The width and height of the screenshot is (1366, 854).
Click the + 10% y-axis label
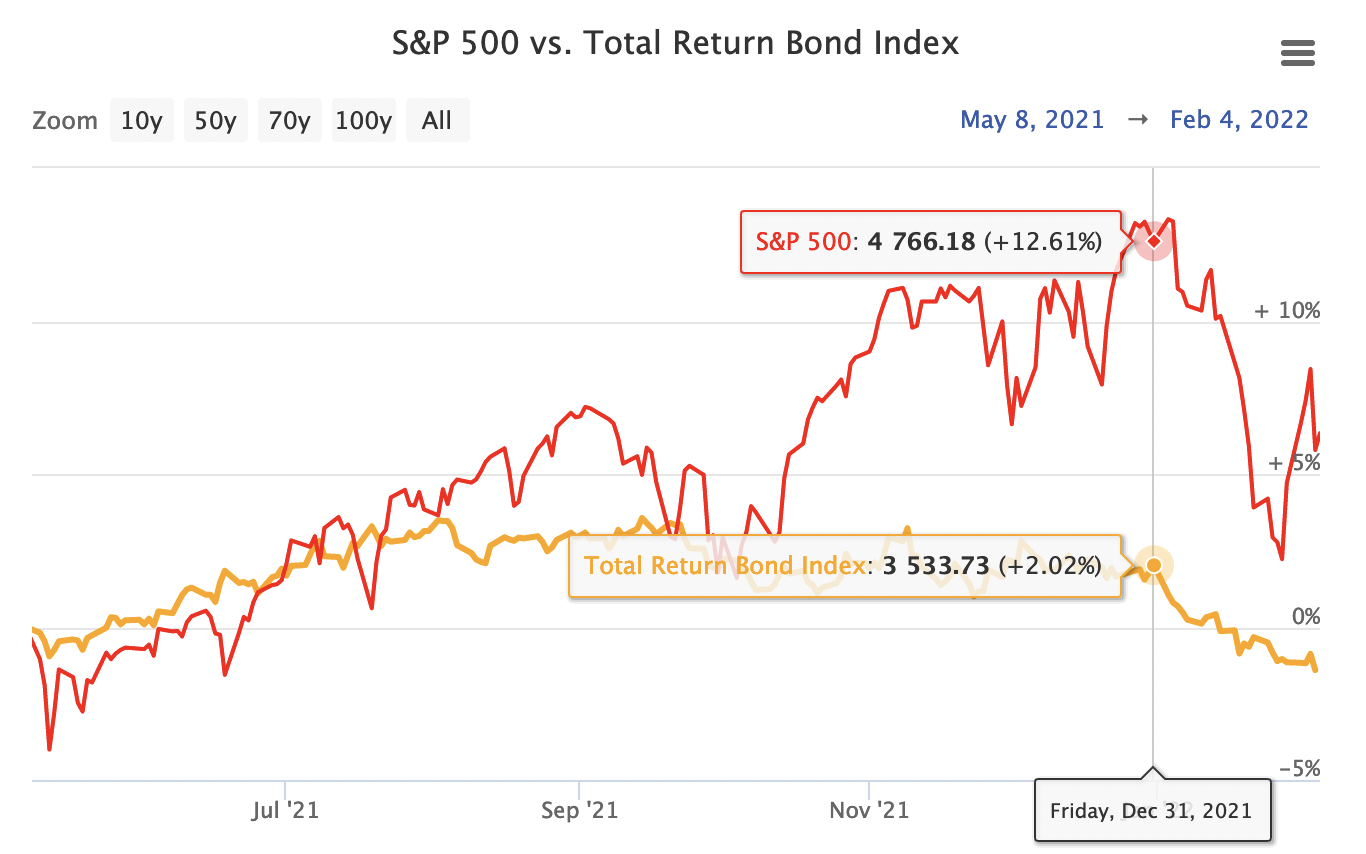[x=1287, y=310]
